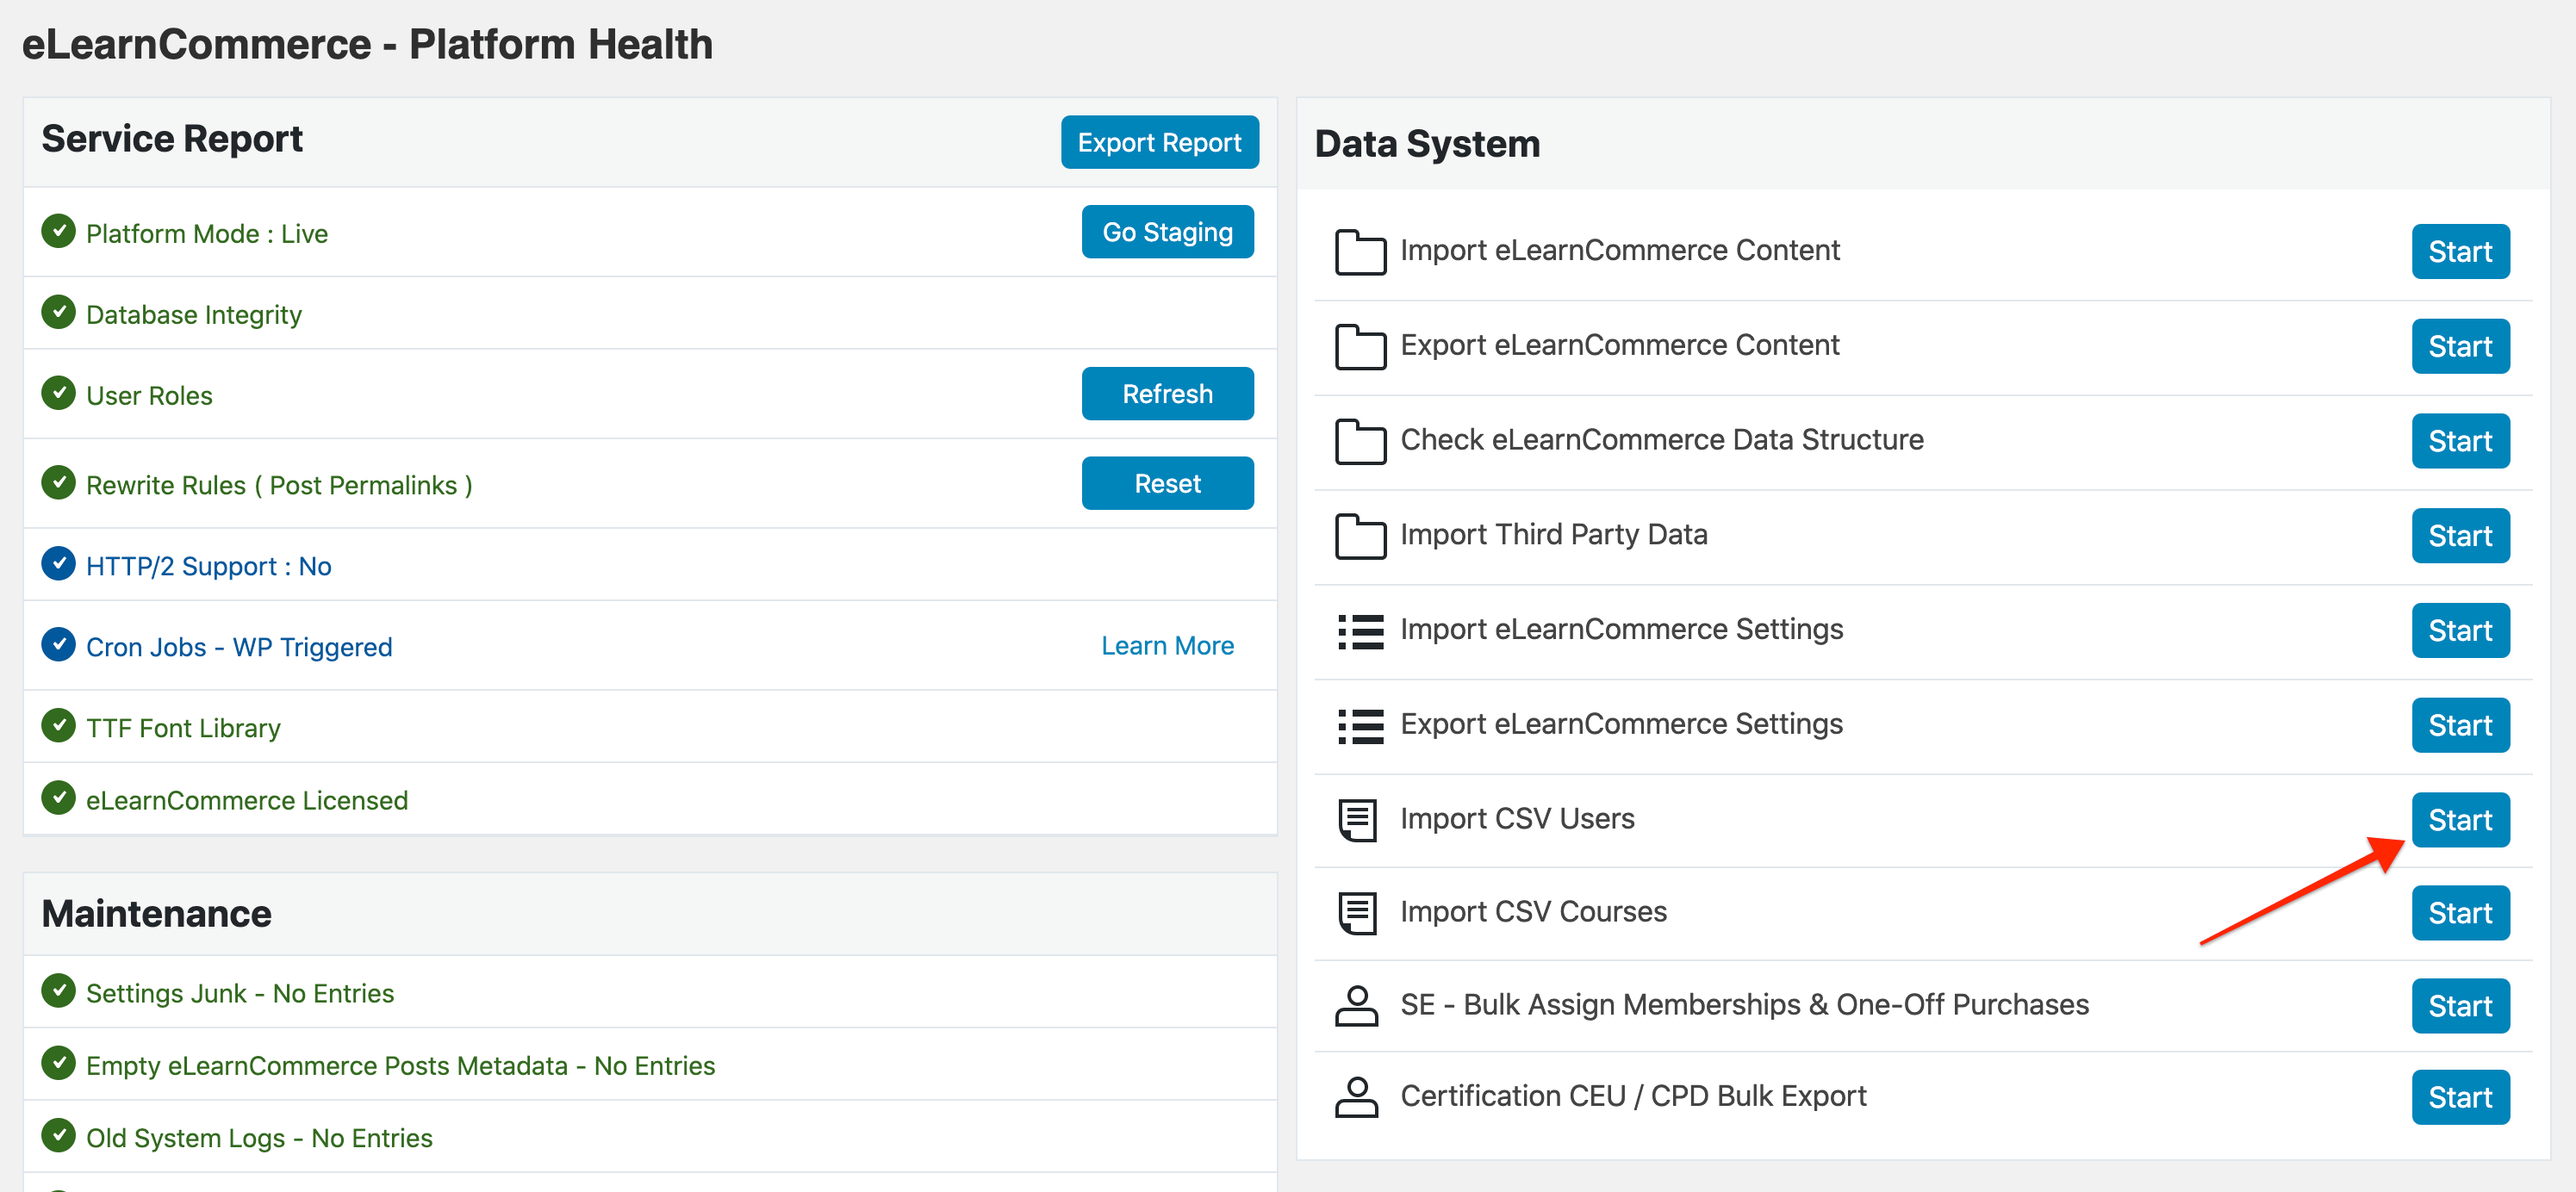Click the folder icon for Import Third Party Data
This screenshot has height=1192, width=2576.
1360,536
